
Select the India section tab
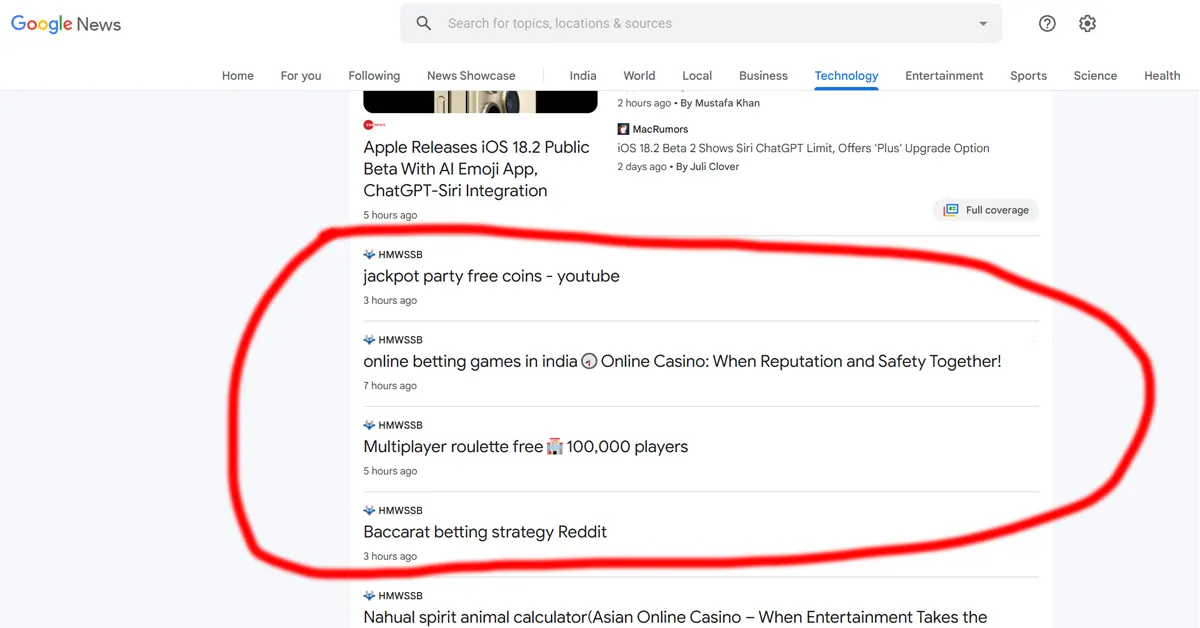[x=583, y=76]
